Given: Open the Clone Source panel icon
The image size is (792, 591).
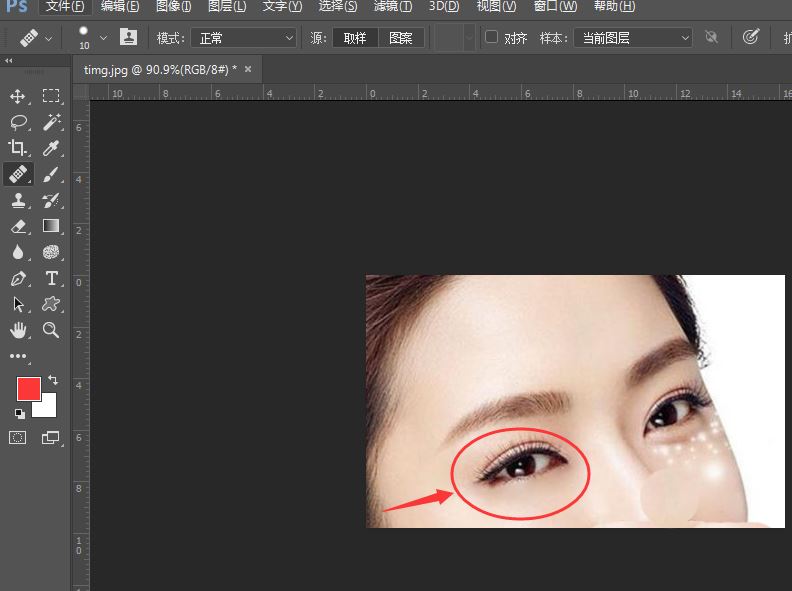Looking at the screenshot, I should point(128,37).
